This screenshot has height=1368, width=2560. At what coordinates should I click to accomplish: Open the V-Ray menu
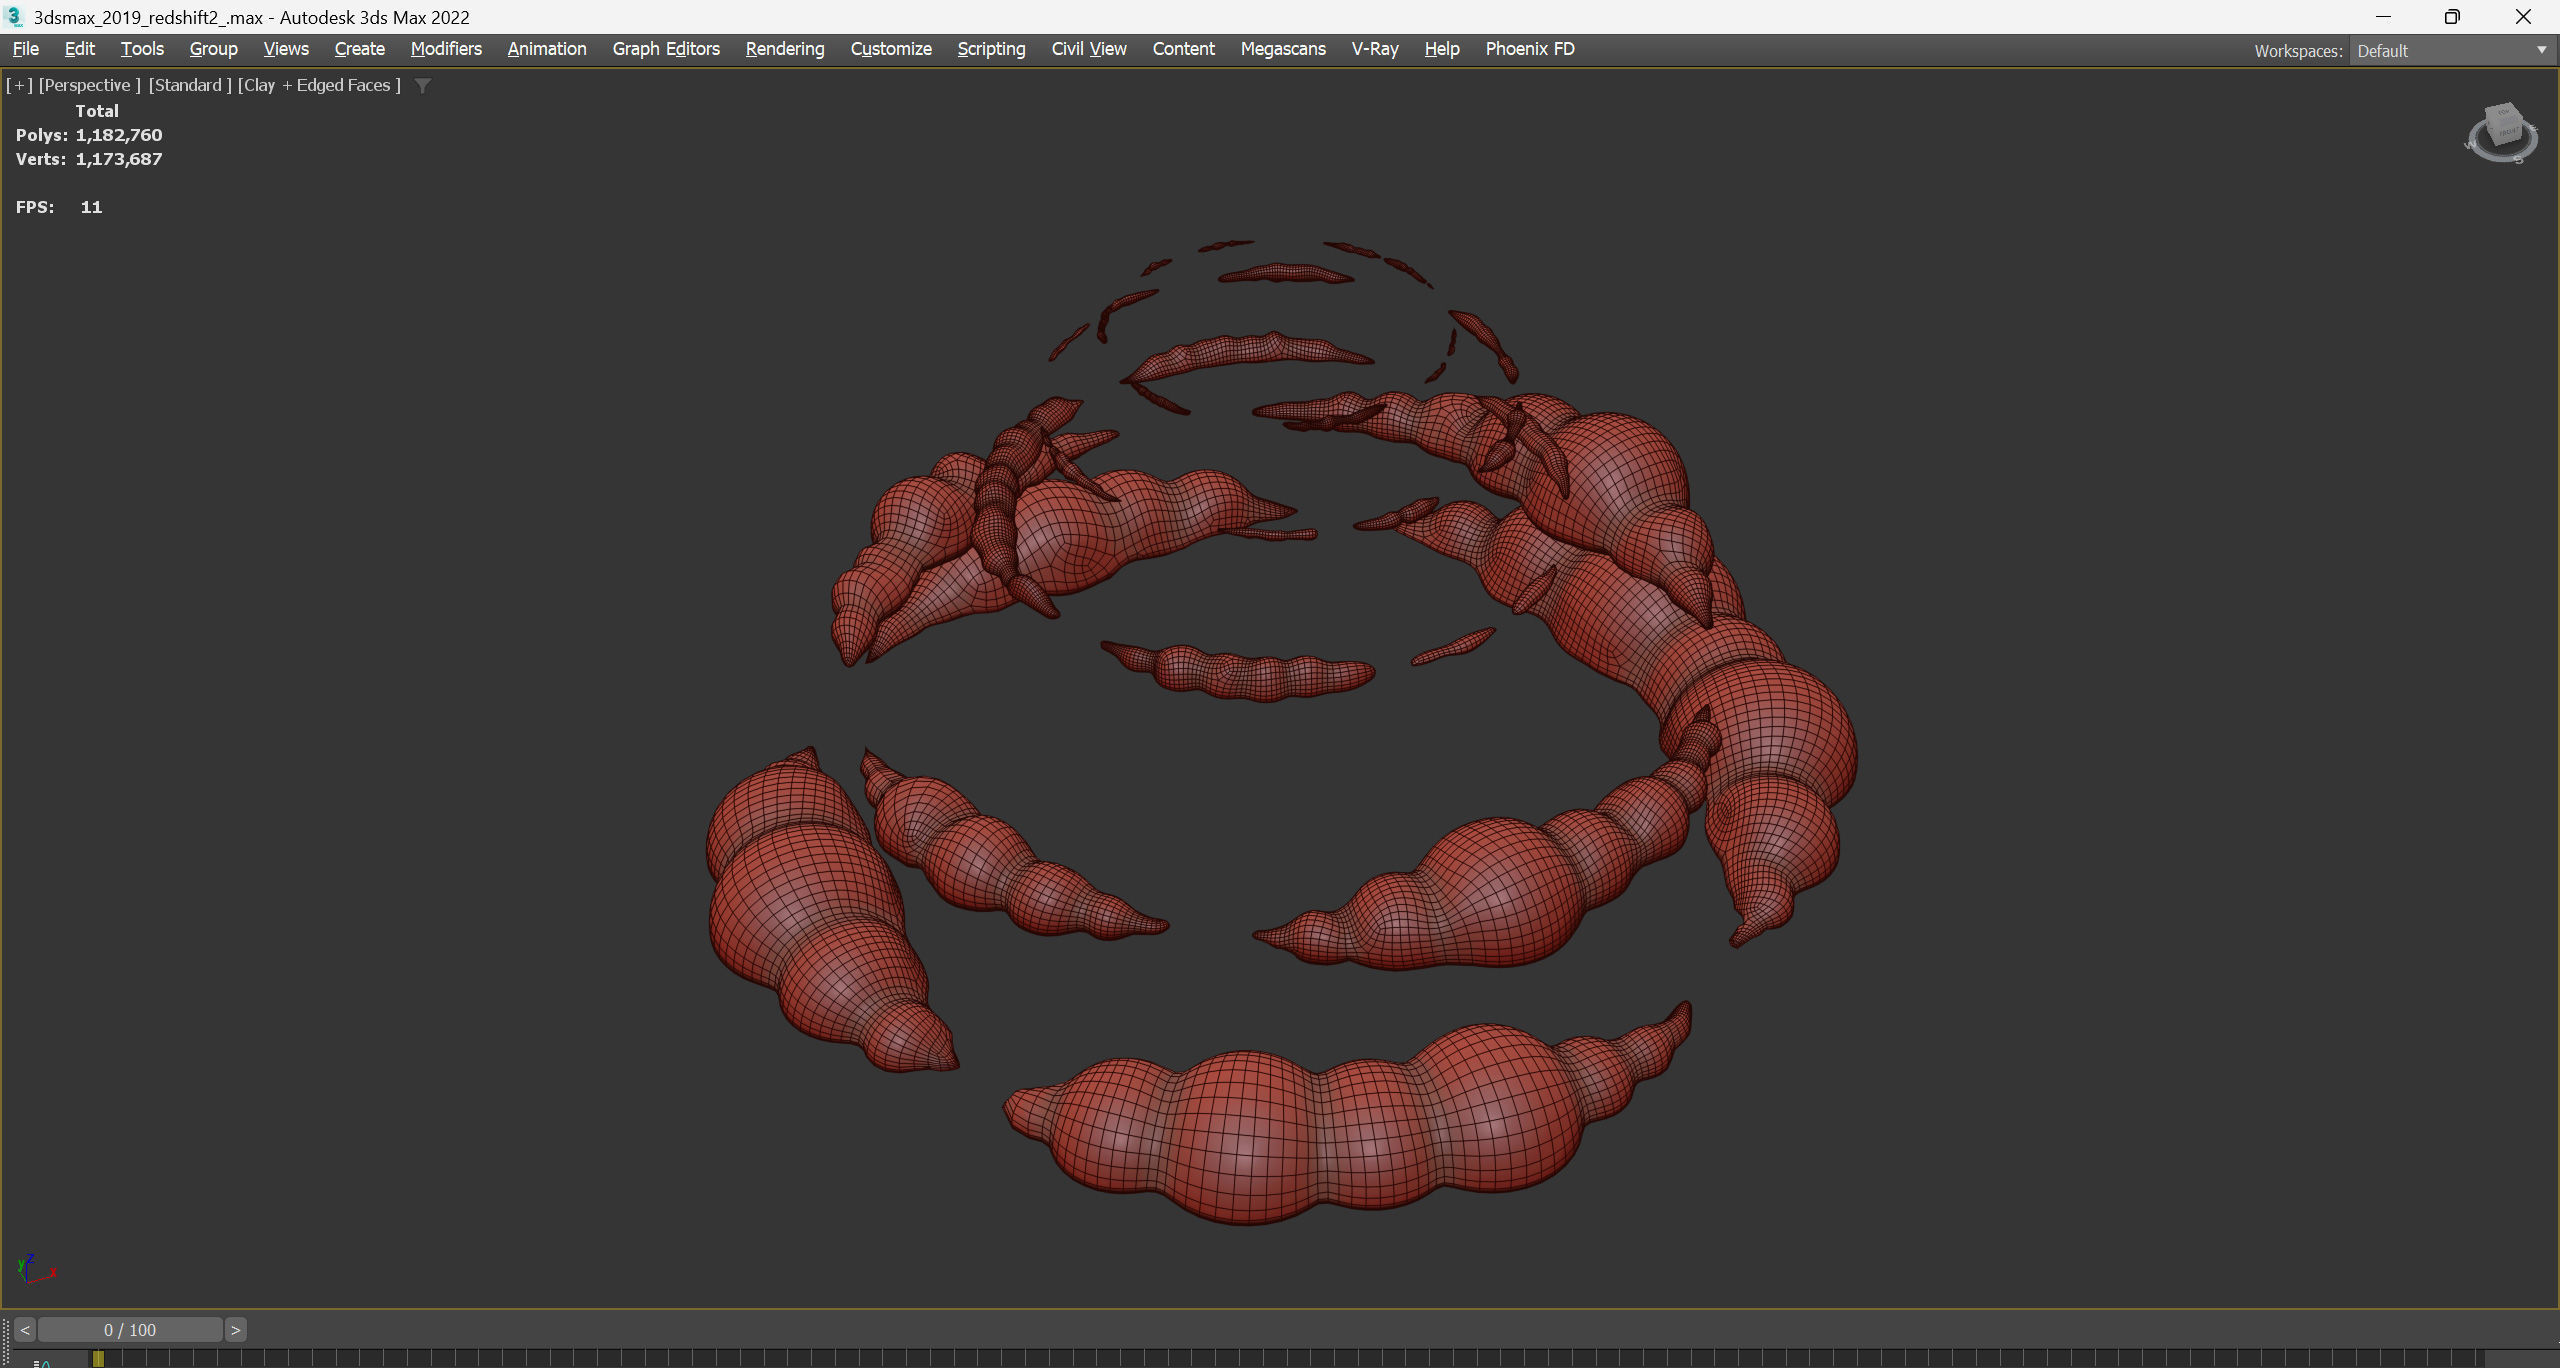point(1374,49)
